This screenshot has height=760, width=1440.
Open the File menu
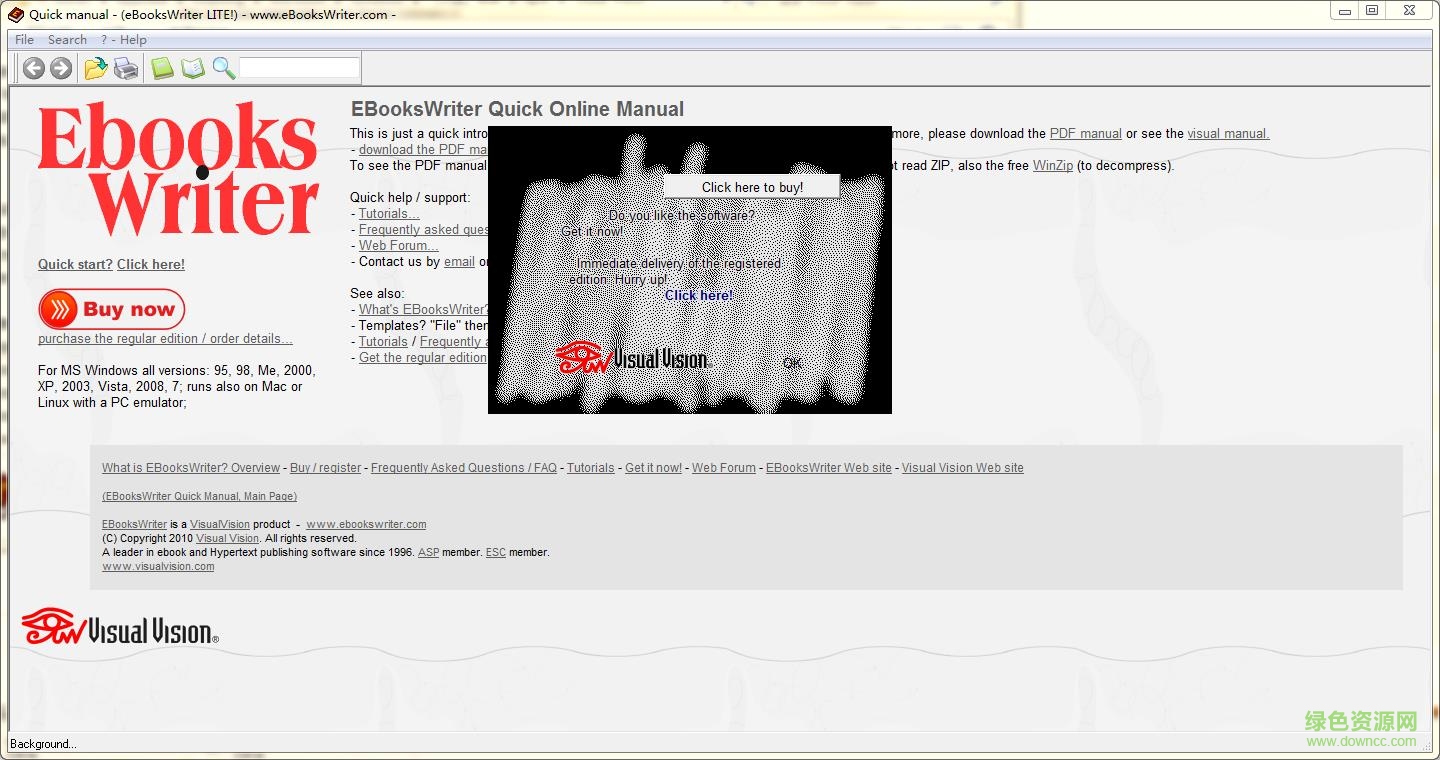pos(23,39)
